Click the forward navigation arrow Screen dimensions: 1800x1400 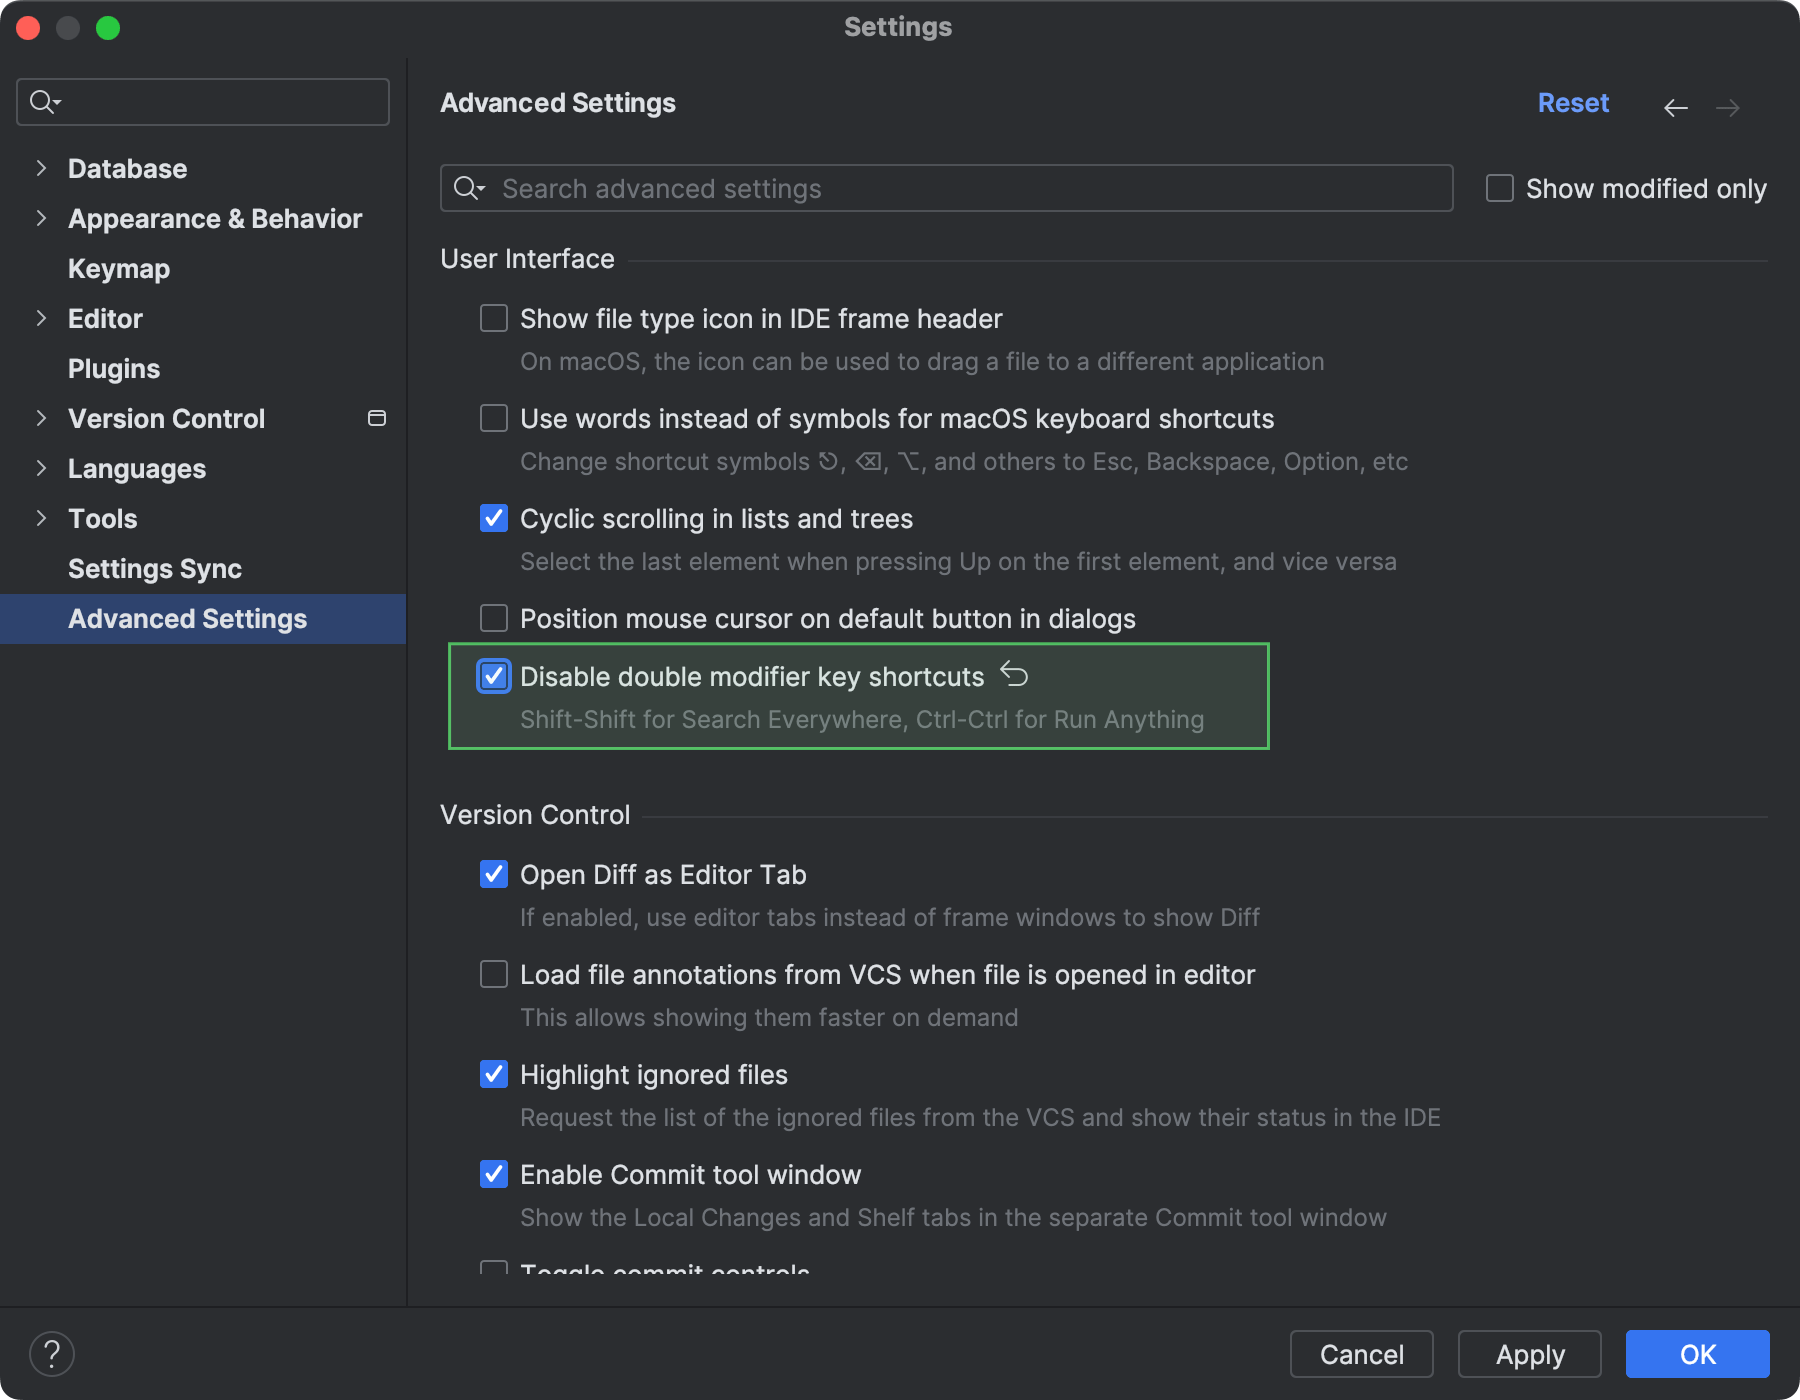click(x=1729, y=107)
